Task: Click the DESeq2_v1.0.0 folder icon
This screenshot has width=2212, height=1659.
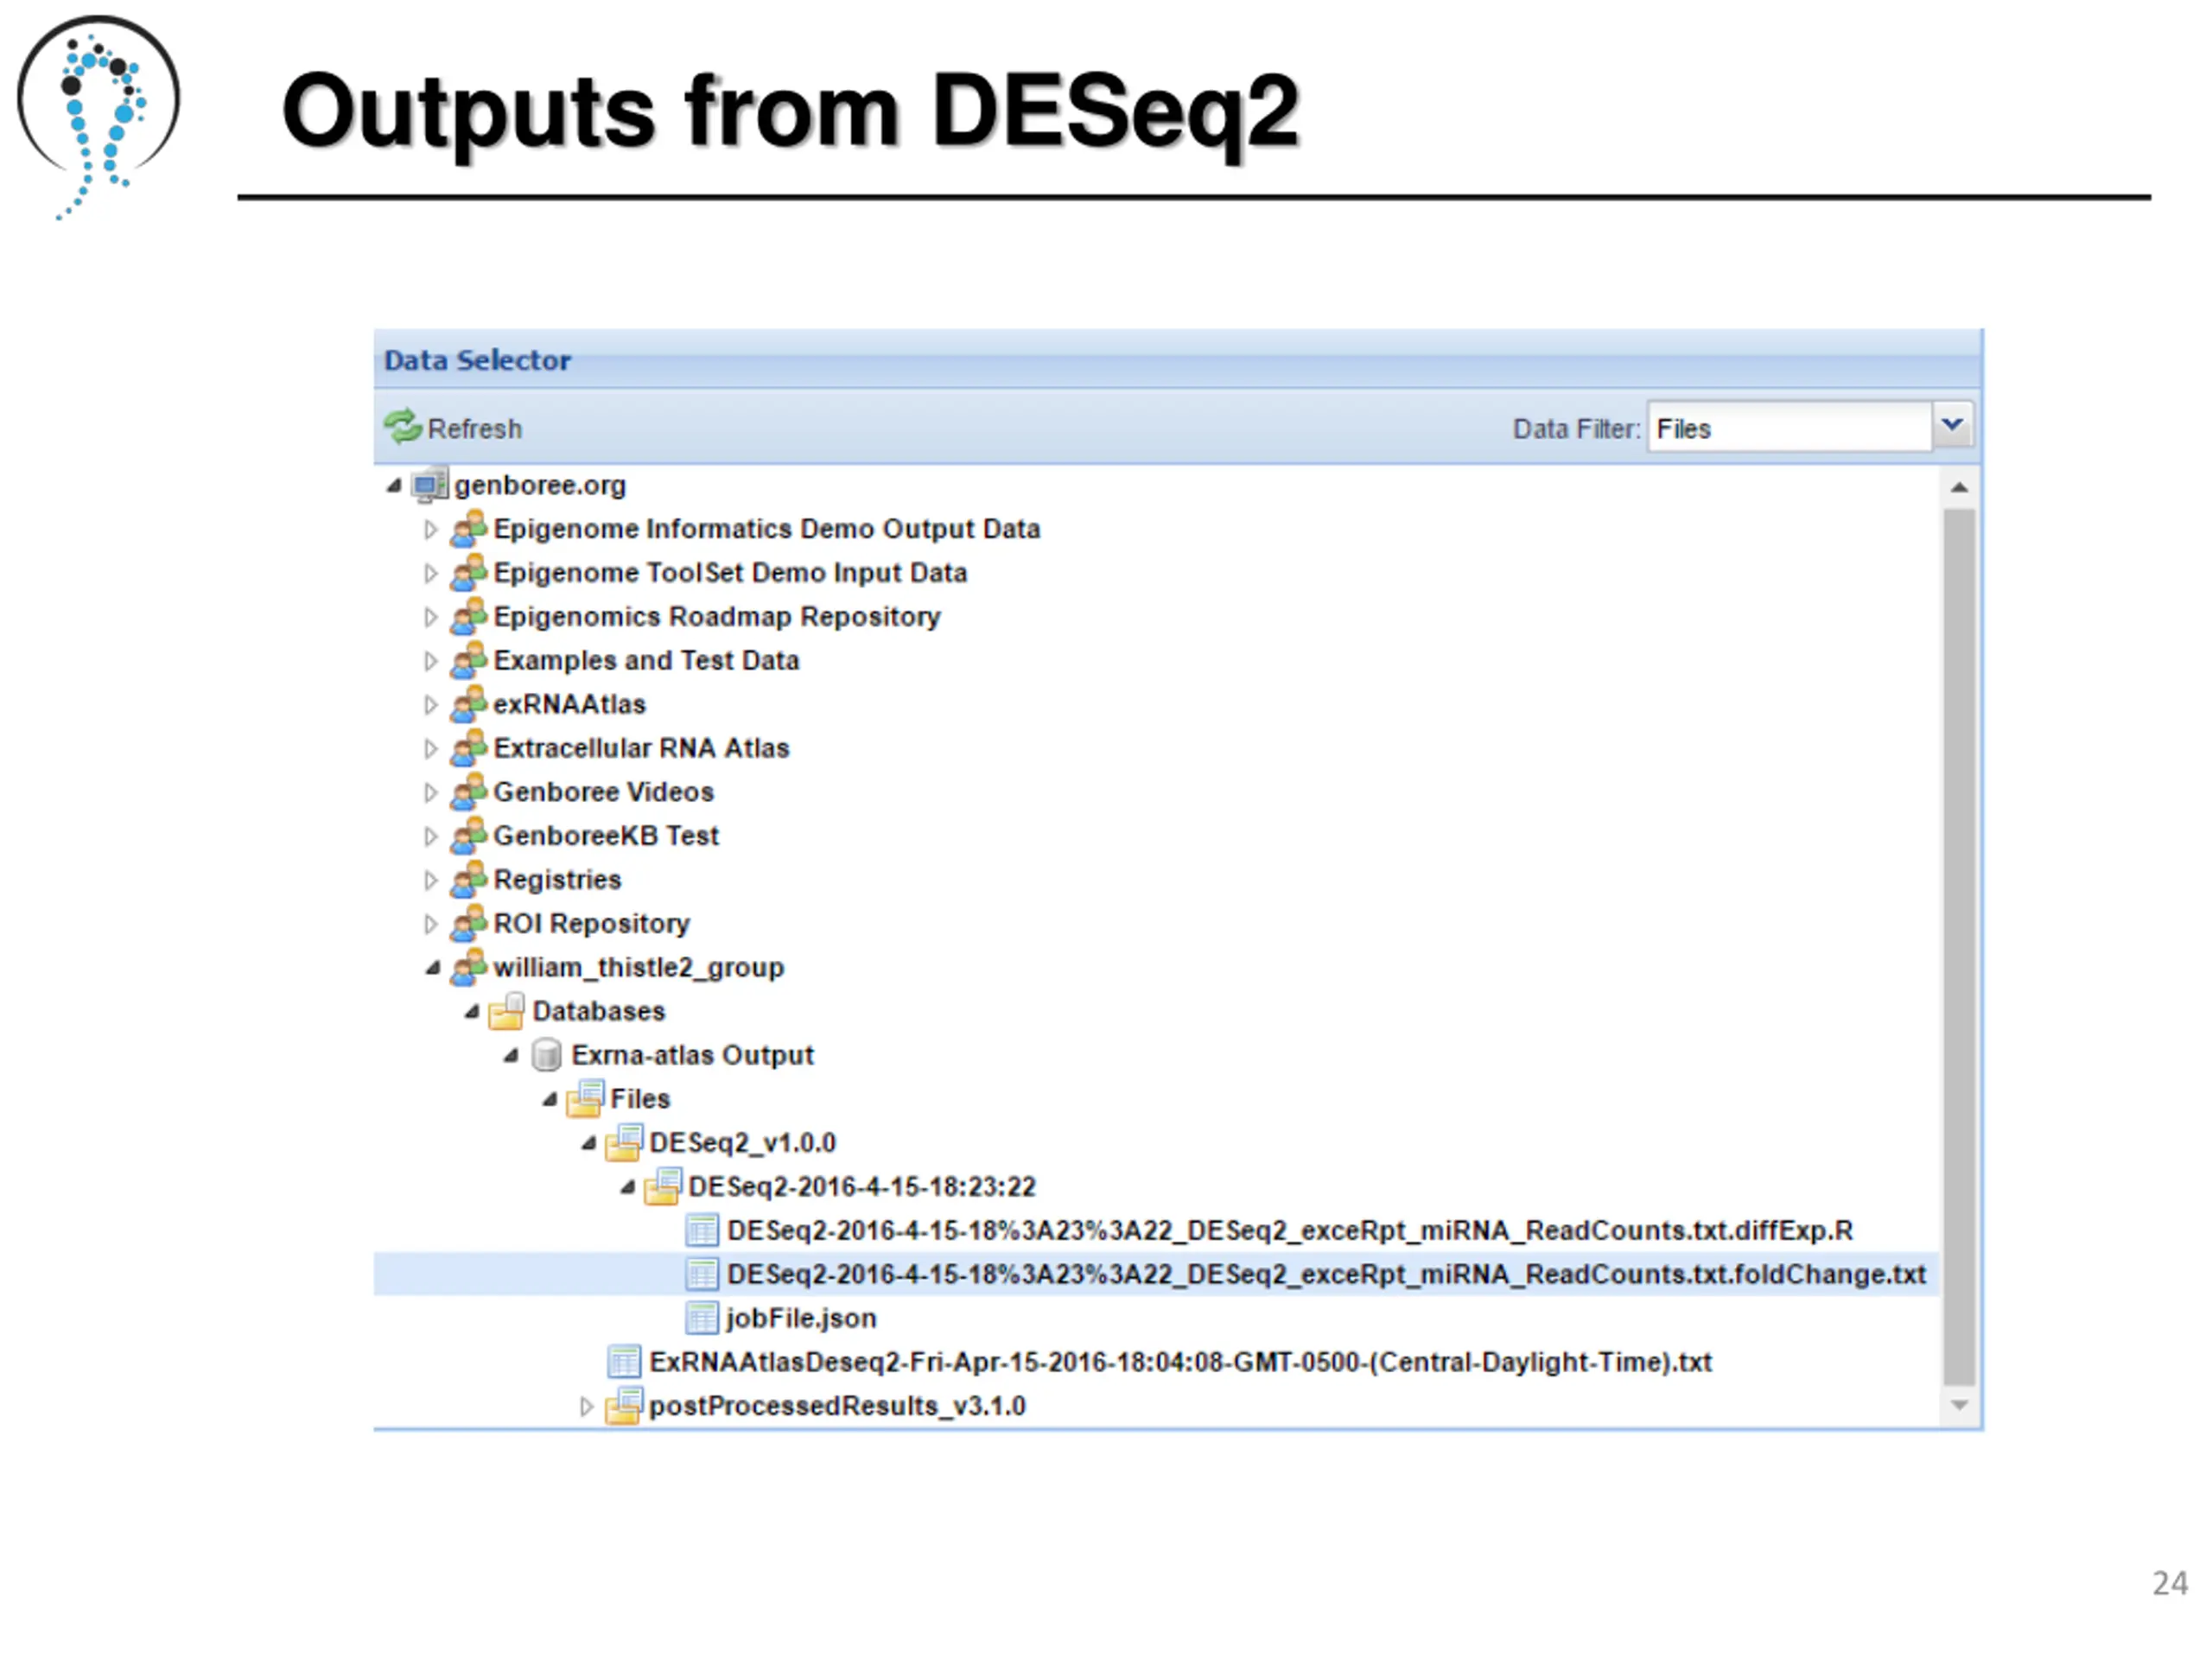Action: point(624,1142)
